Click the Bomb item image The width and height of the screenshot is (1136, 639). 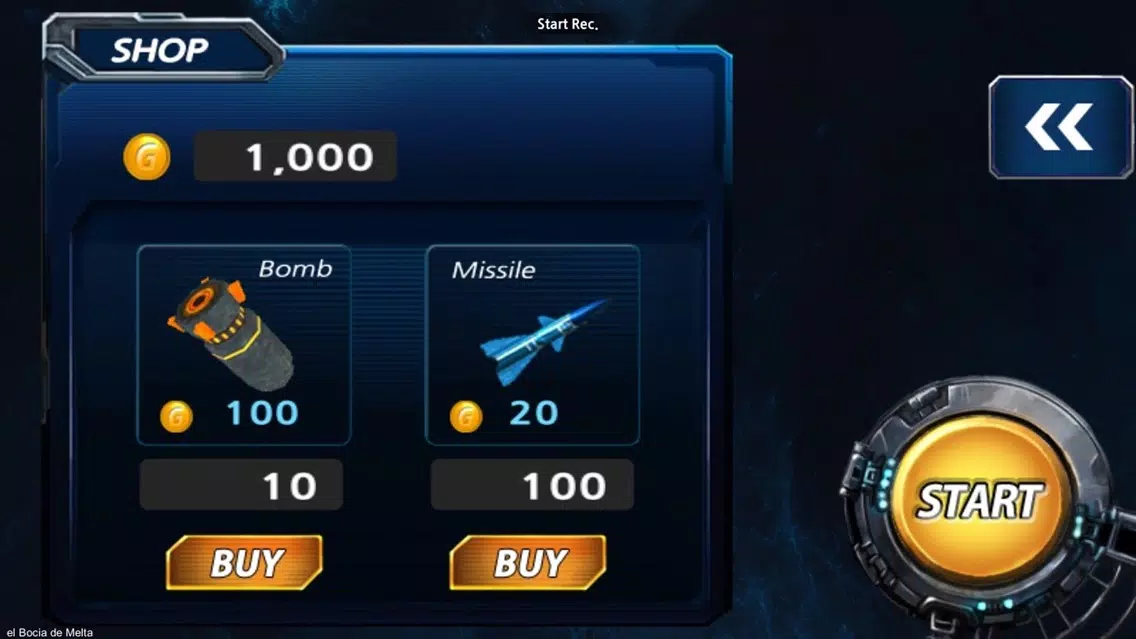pyautogui.click(x=232, y=335)
